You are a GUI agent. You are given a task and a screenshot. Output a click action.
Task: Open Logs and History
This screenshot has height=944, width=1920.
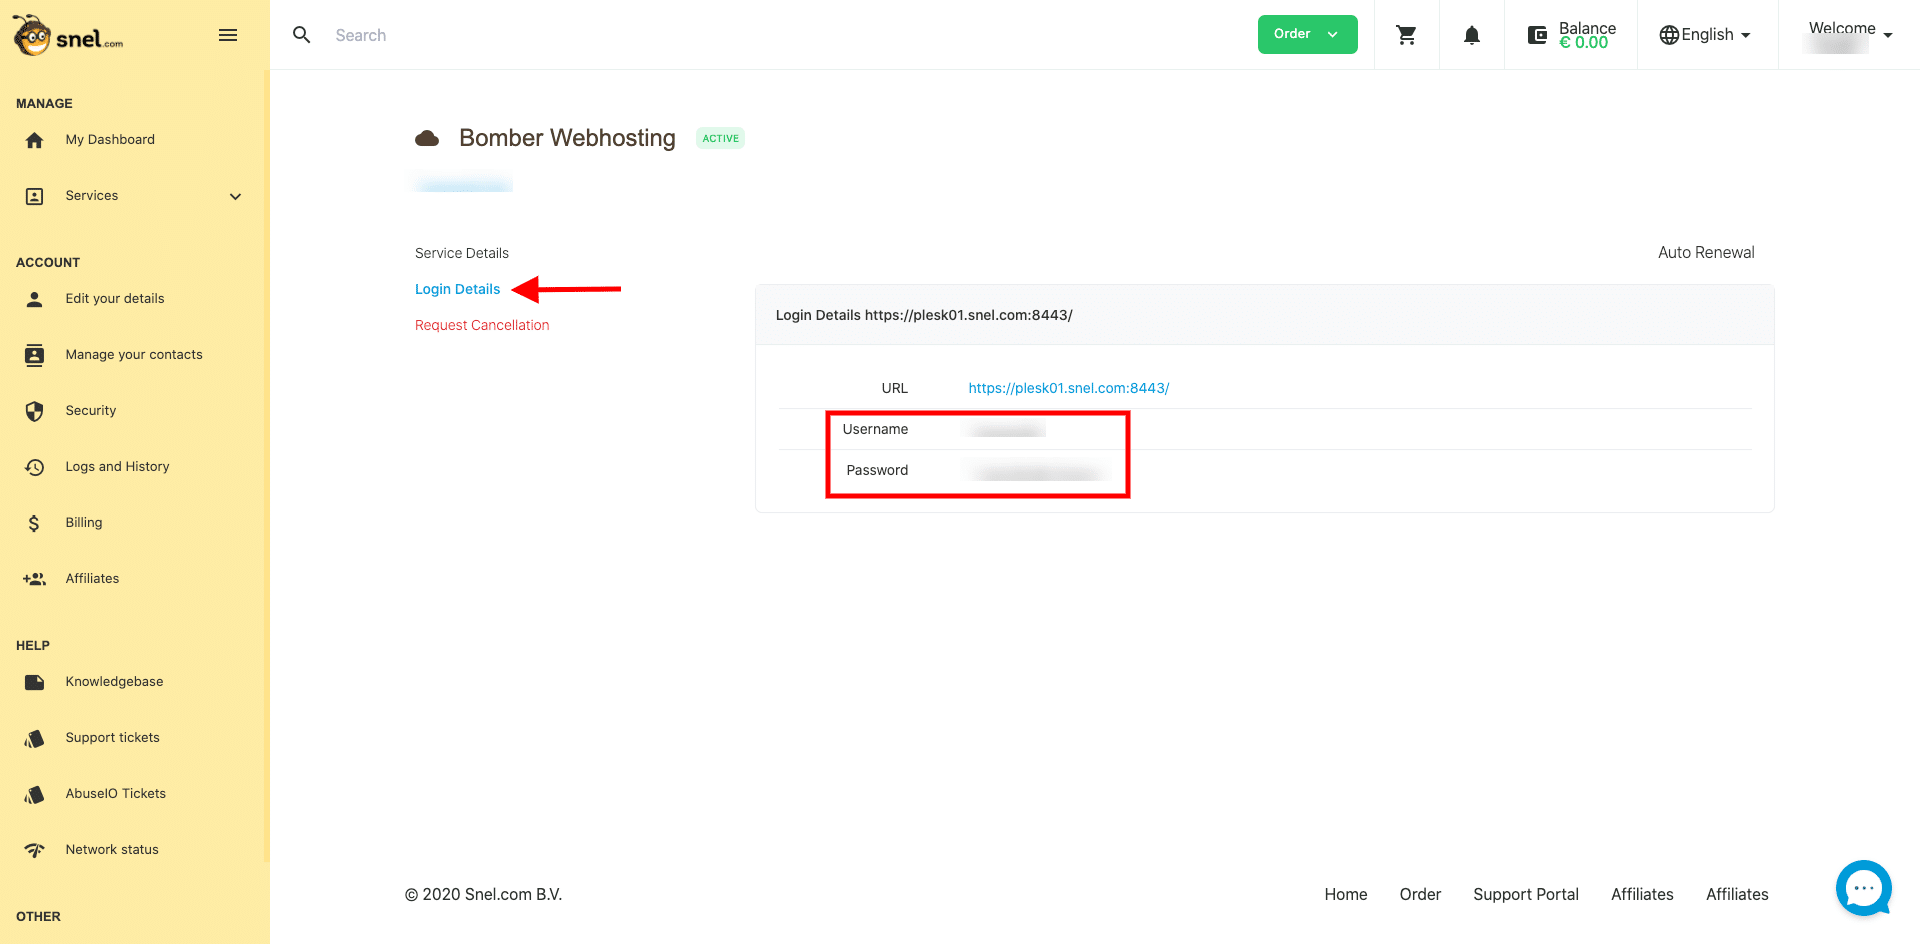117,467
